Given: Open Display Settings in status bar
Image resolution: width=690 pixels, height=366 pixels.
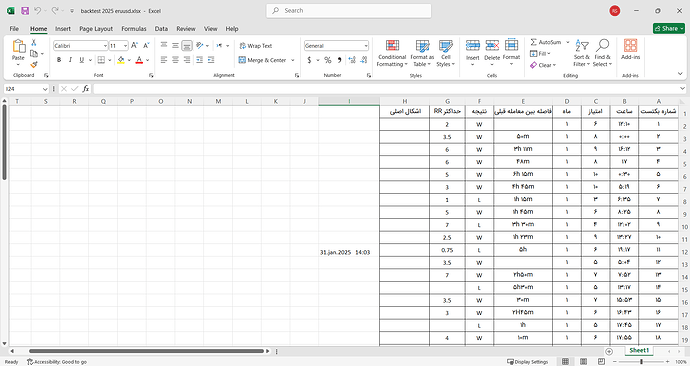Looking at the screenshot, I should [527, 362].
